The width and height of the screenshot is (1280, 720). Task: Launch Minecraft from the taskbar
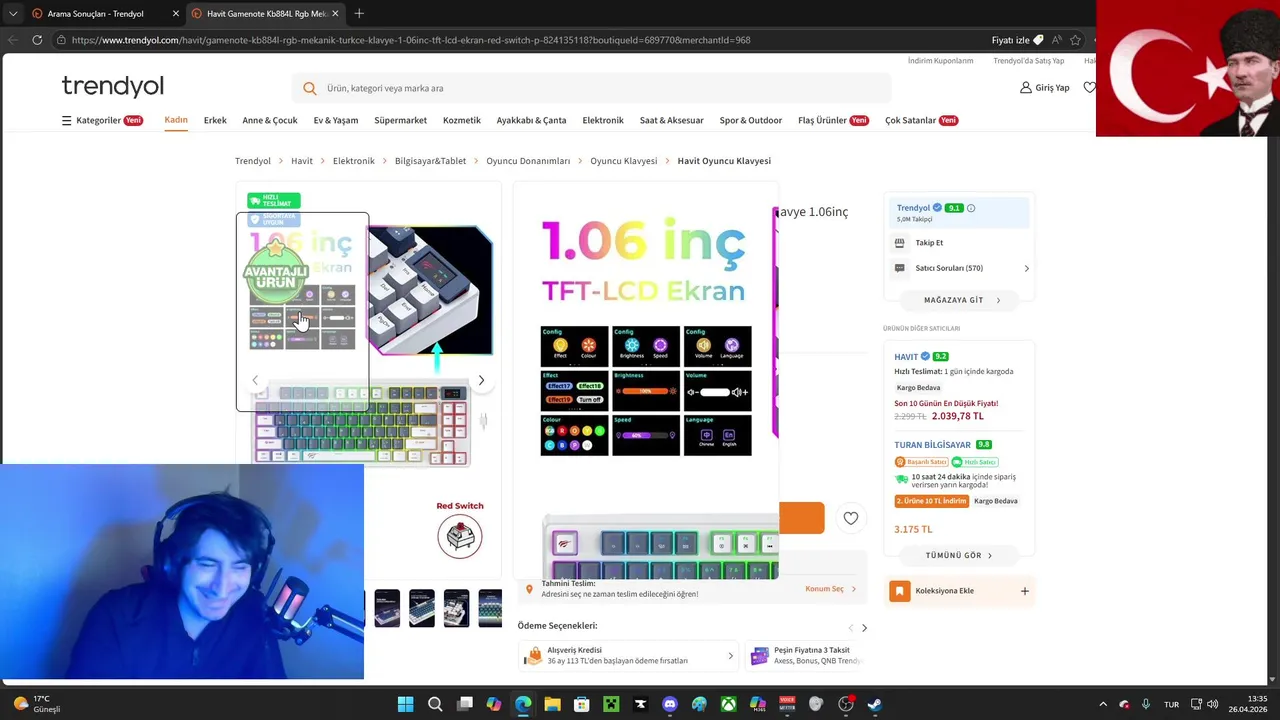(611, 704)
